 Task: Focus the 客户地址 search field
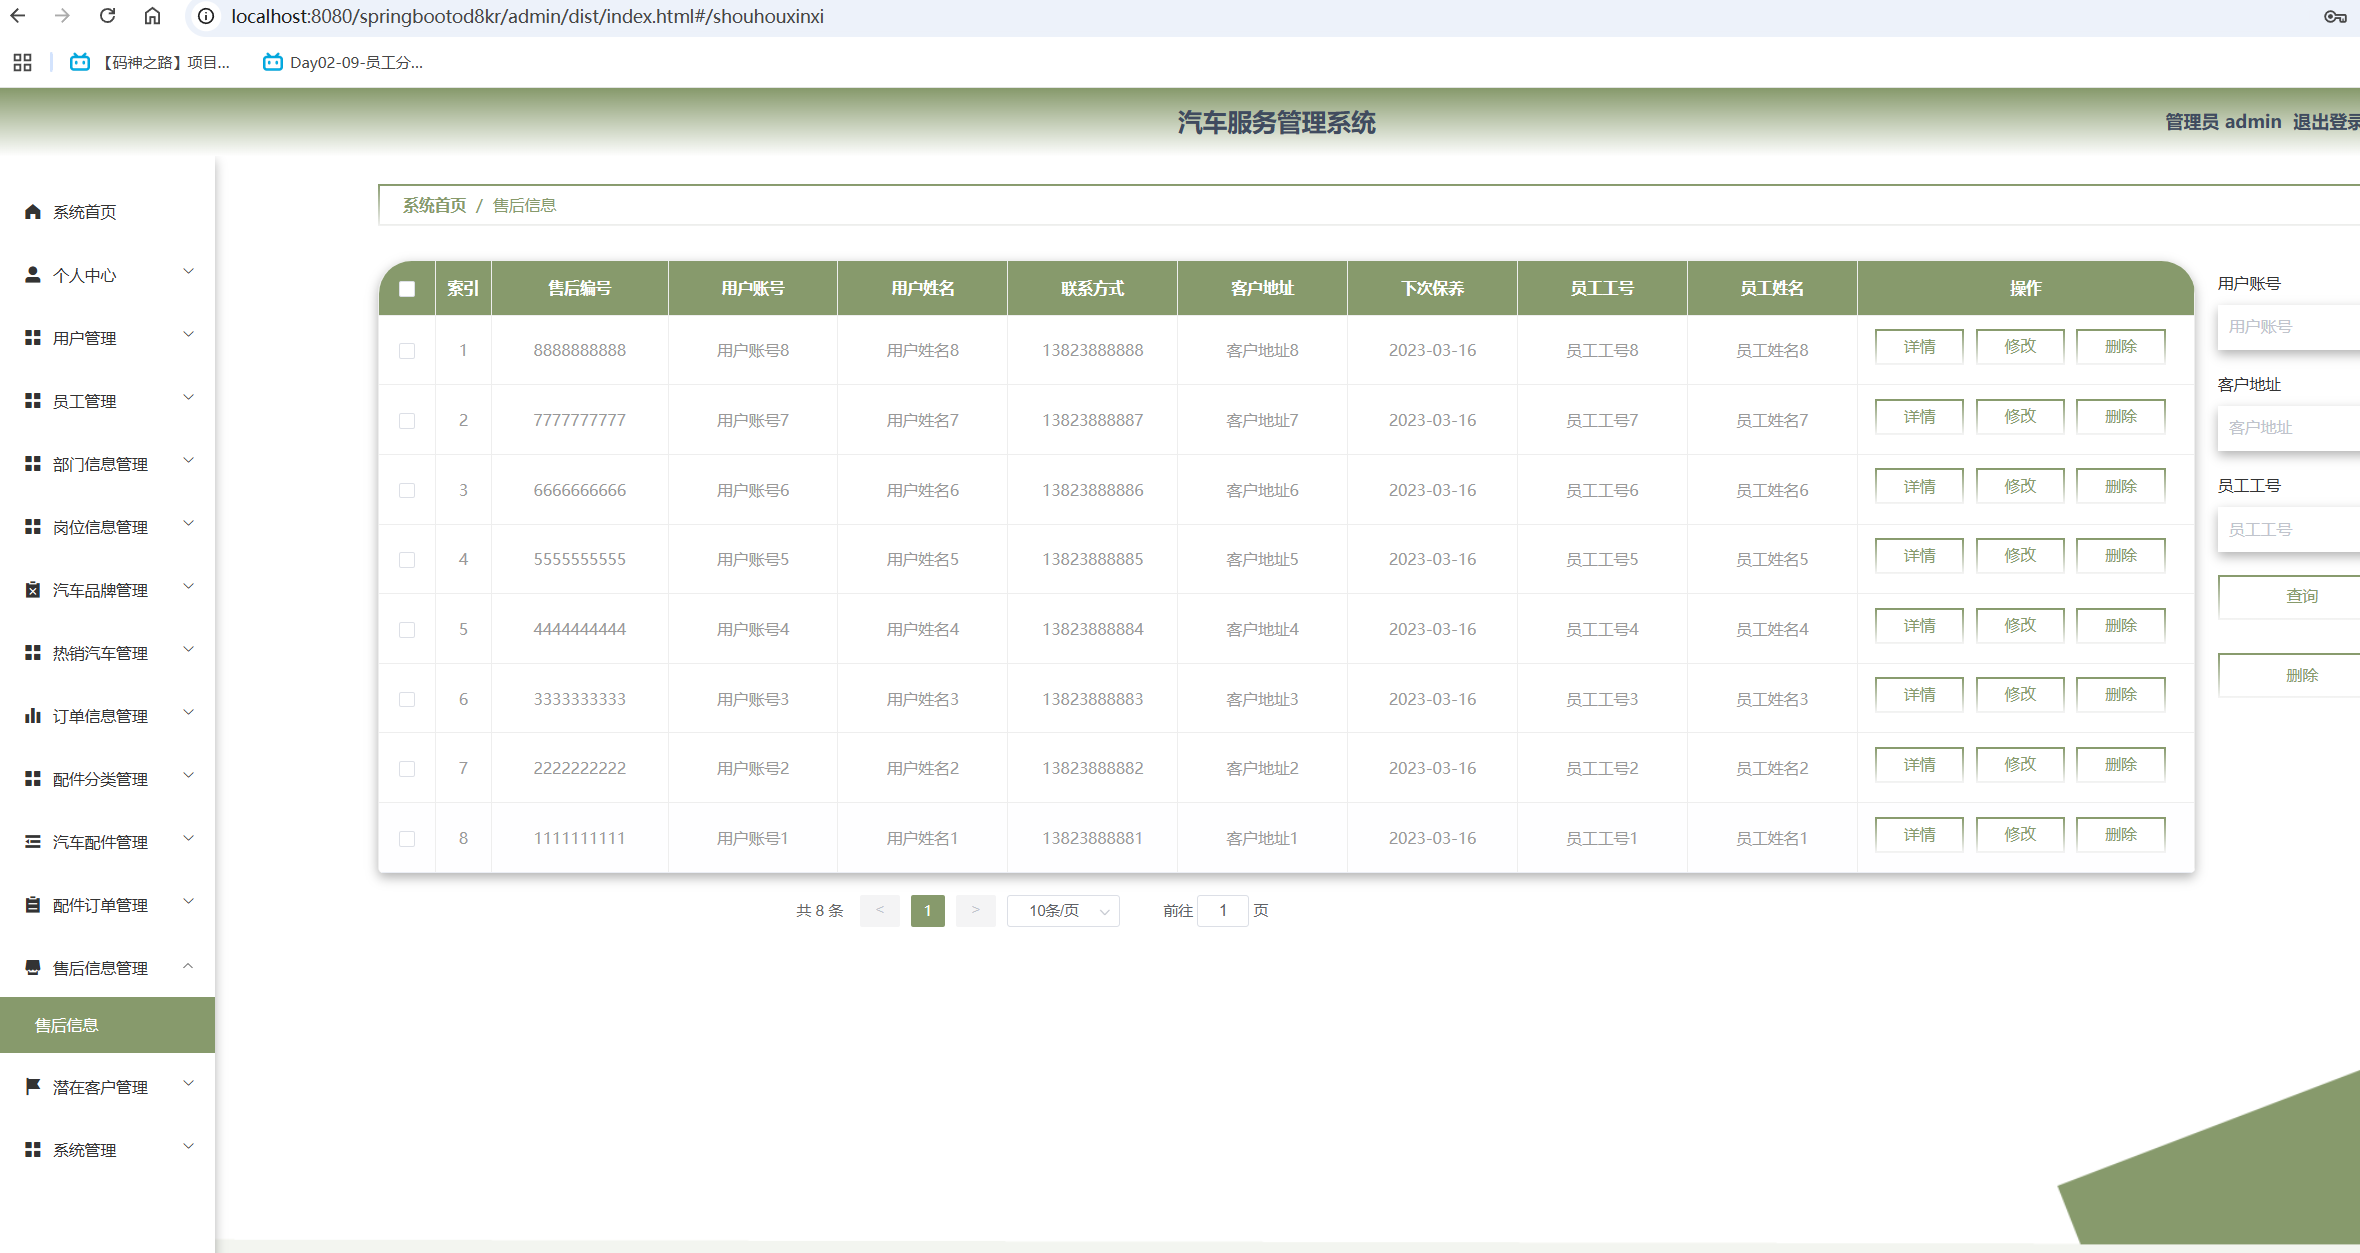[x=2289, y=428]
